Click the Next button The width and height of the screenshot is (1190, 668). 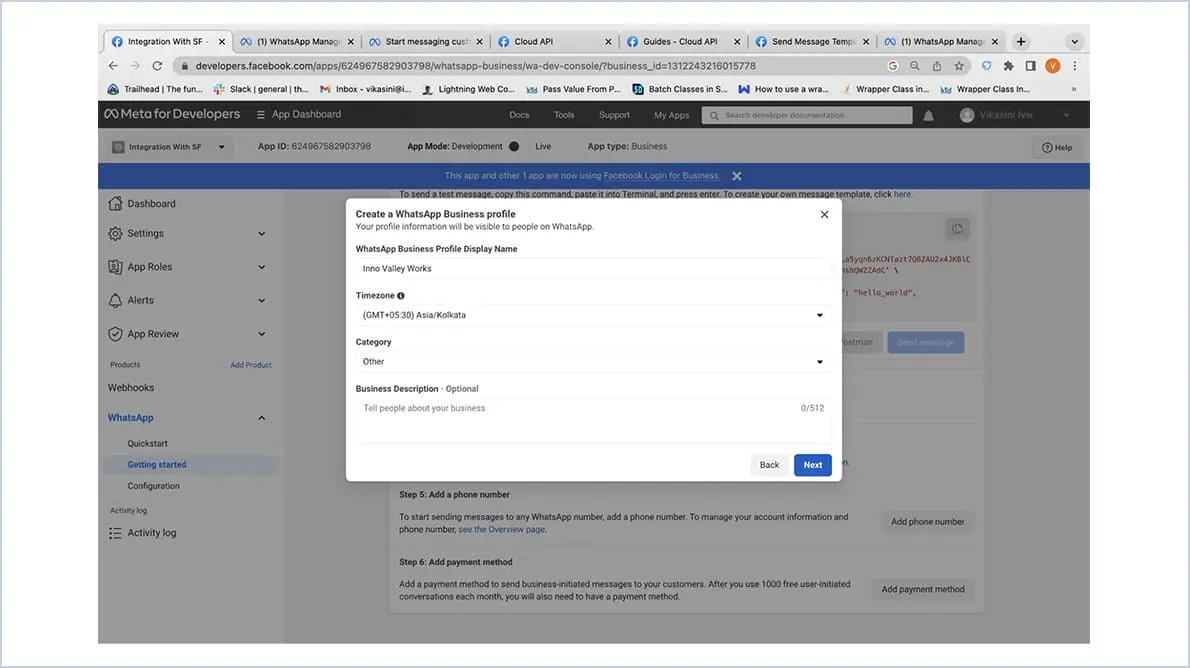pos(813,465)
